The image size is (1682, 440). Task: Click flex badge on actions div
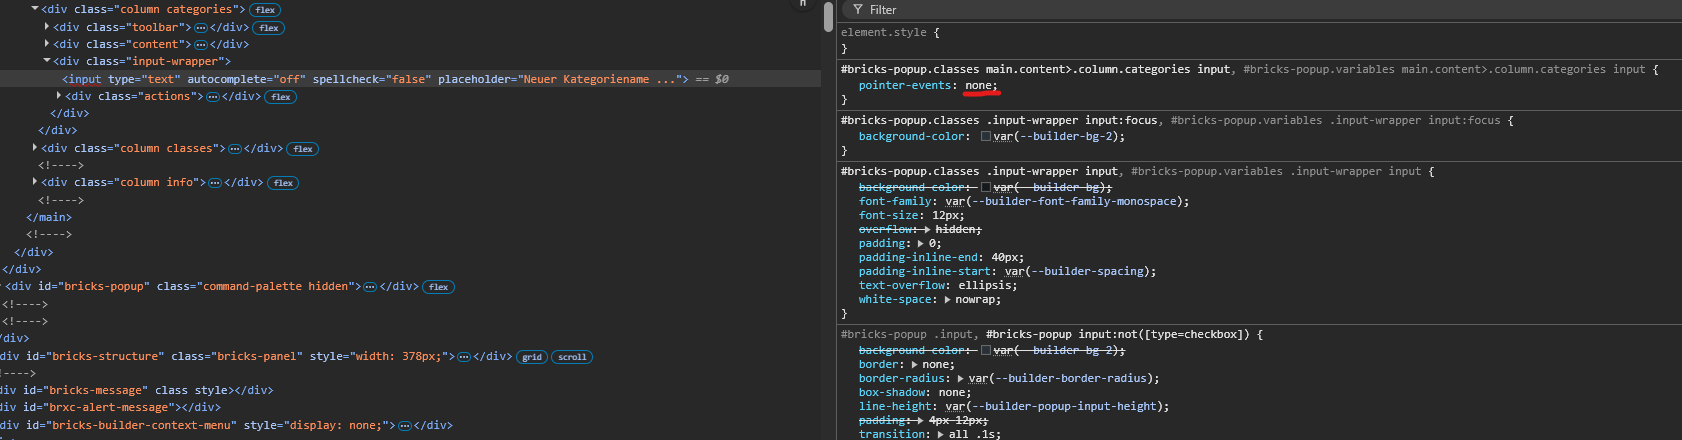[x=281, y=97]
